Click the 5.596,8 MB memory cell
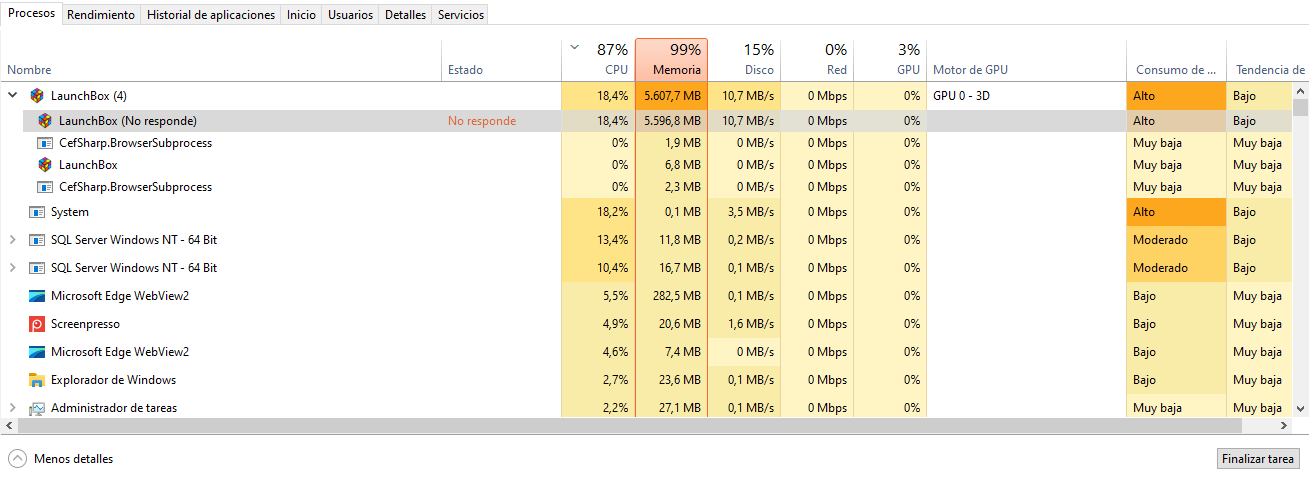The height and width of the screenshot is (483, 1309). point(671,120)
